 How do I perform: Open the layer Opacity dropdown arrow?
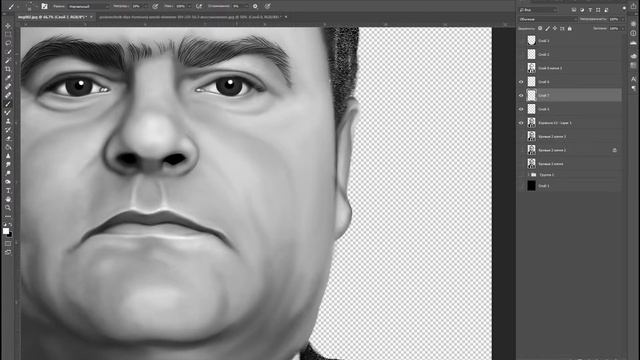pyautogui.click(x=622, y=19)
